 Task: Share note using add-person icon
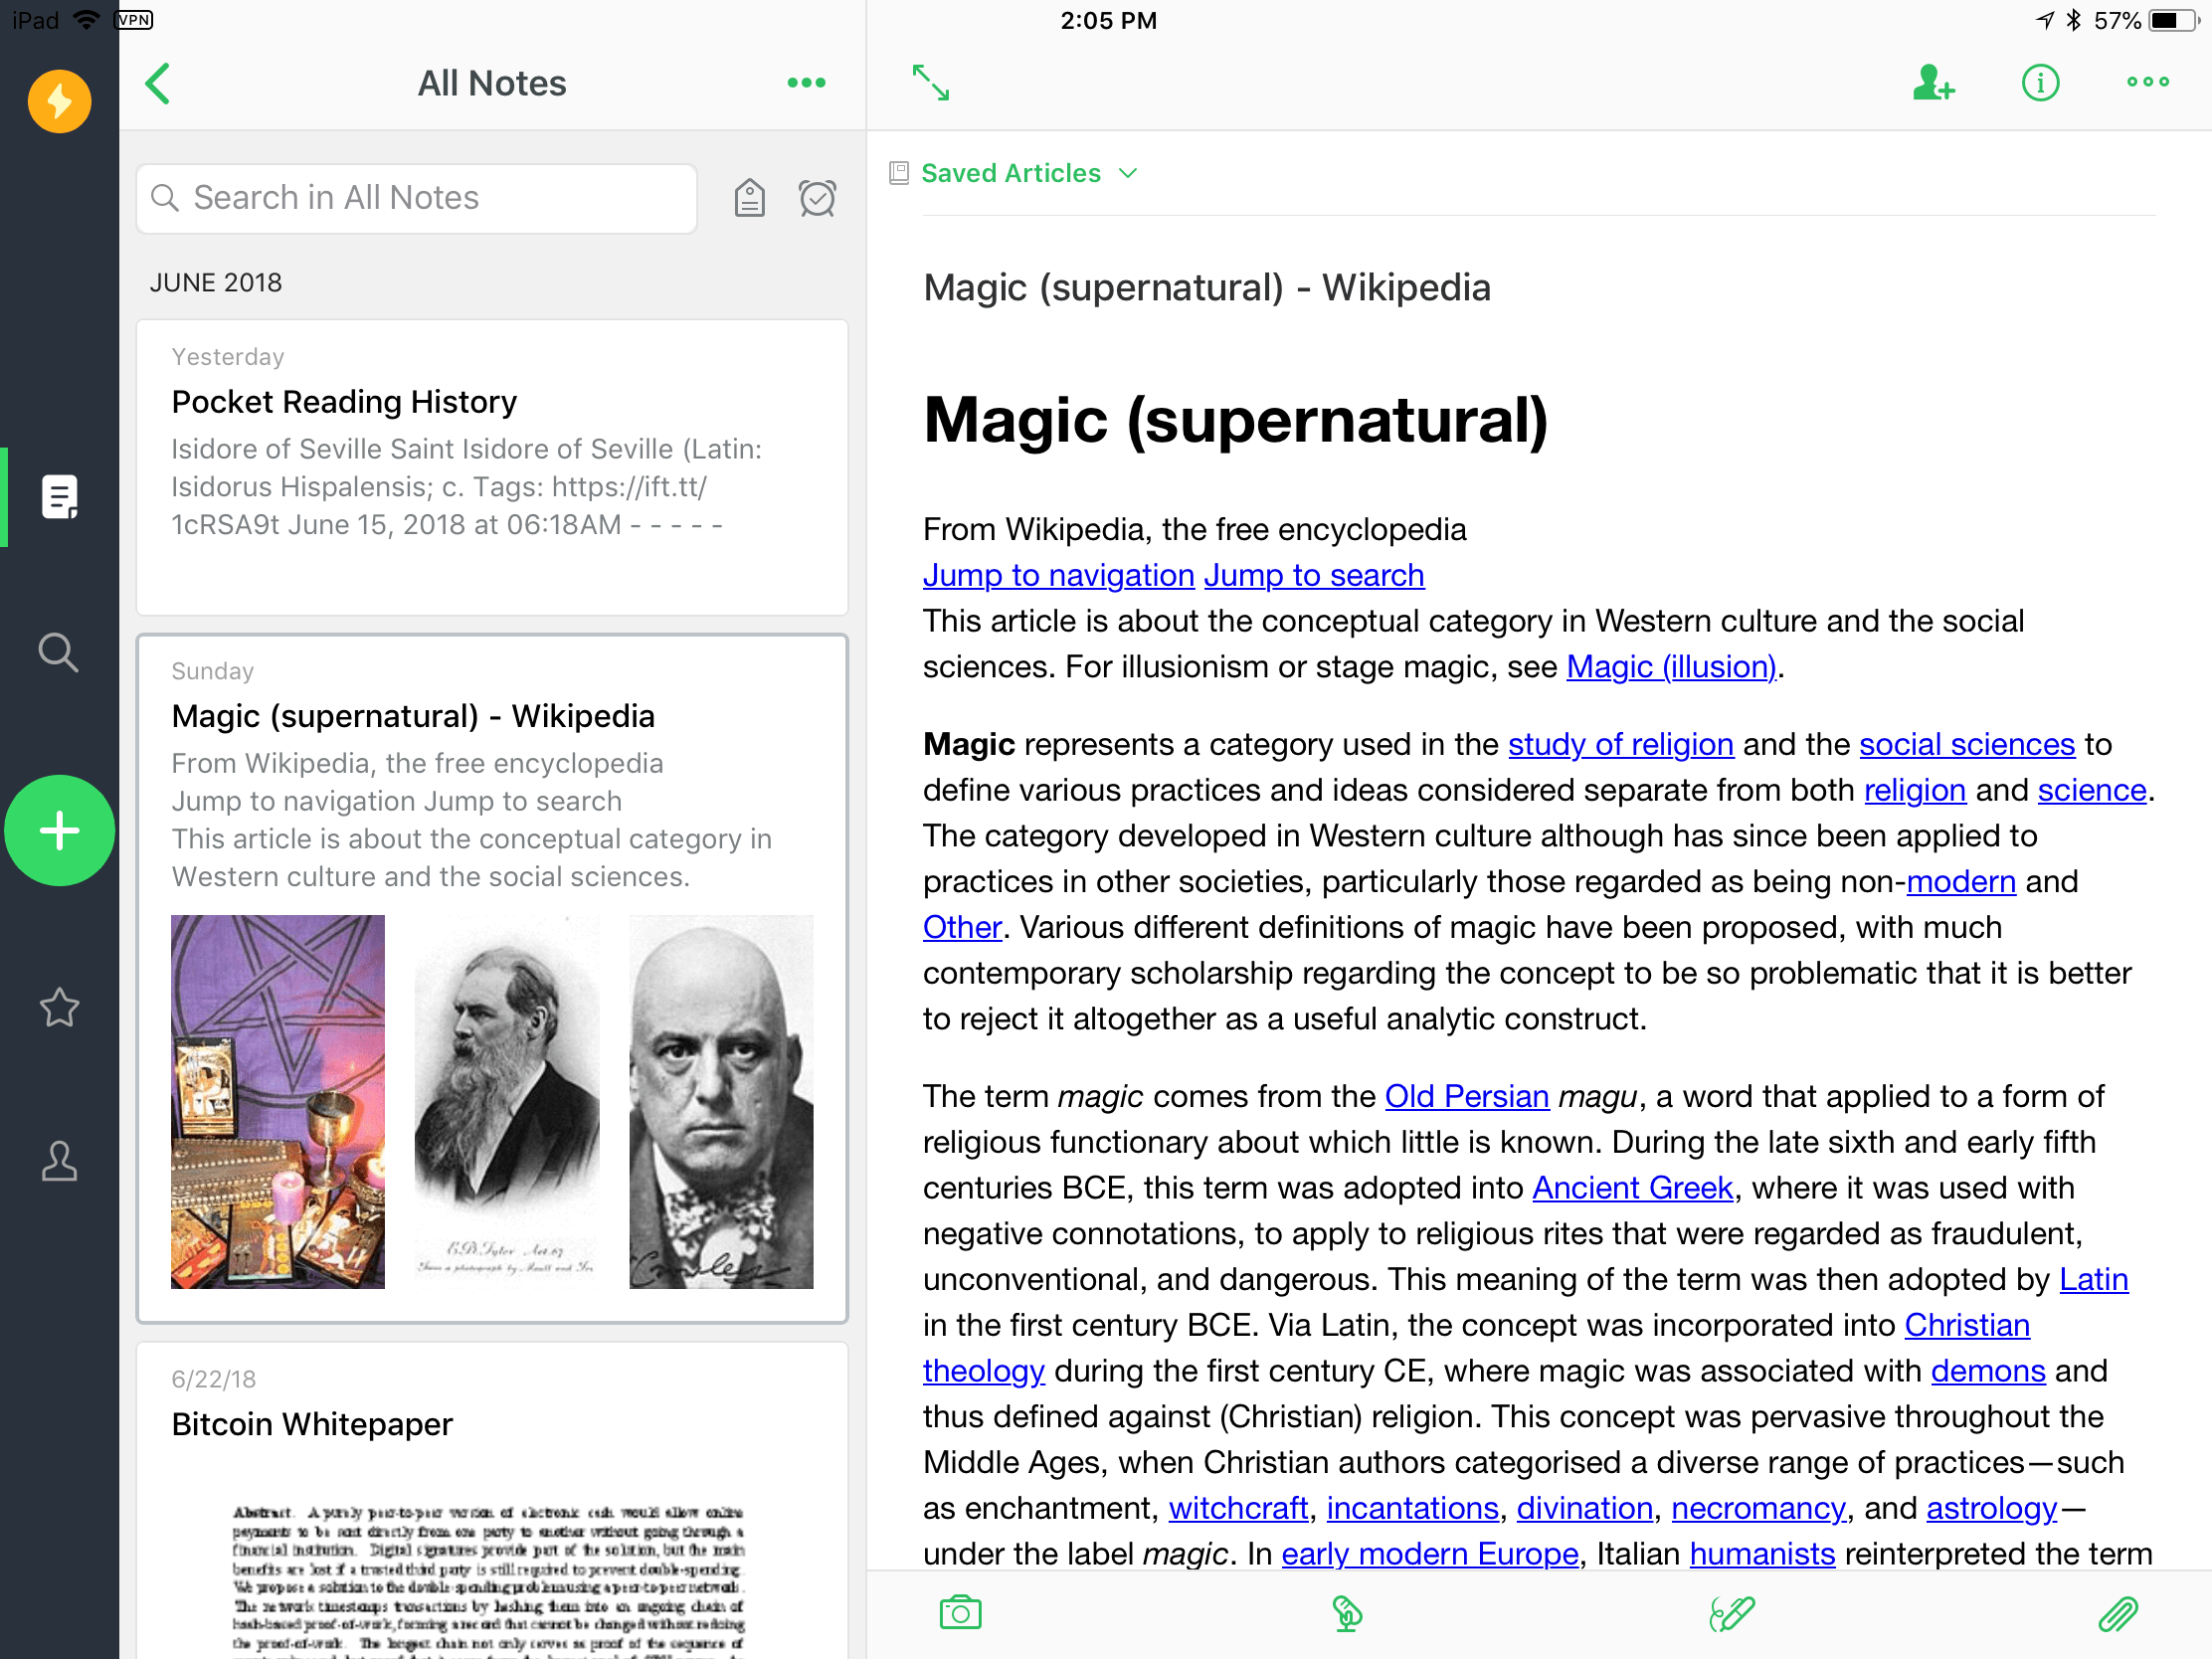[1932, 83]
